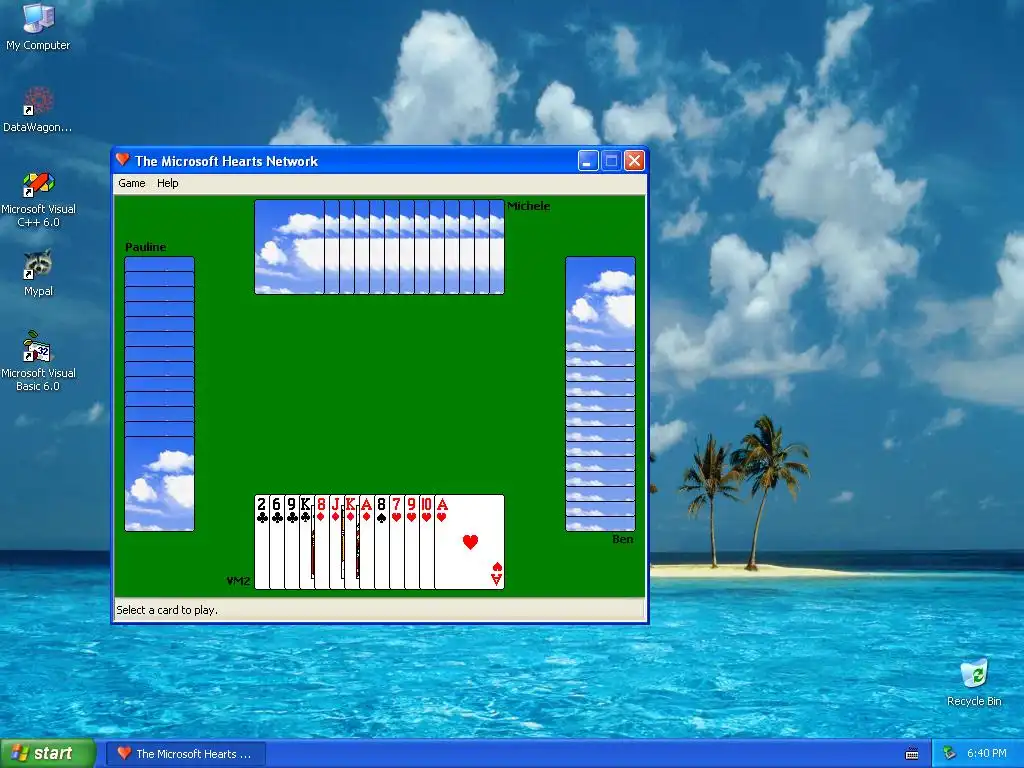Click the Recycle Bin icon
The height and width of the screenshot is (768, 1024).
pyautogui.click(x=974, y=682)
